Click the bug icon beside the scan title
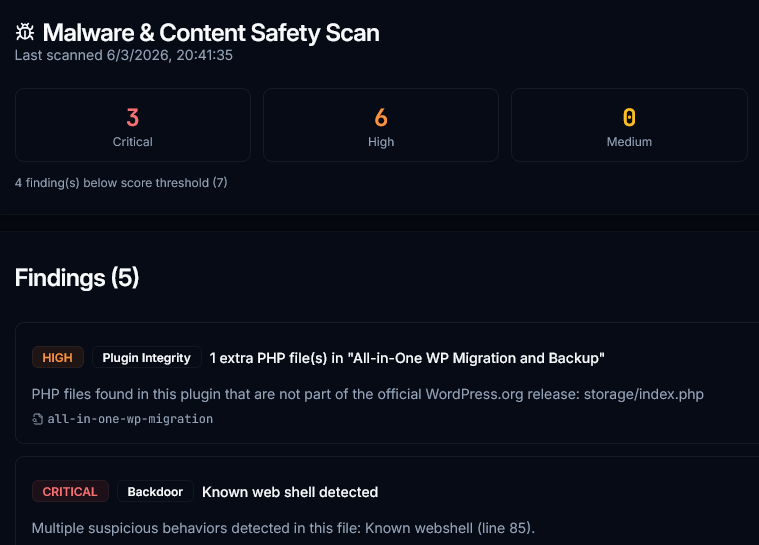The image size is (759, 545). tap(25, 32)
